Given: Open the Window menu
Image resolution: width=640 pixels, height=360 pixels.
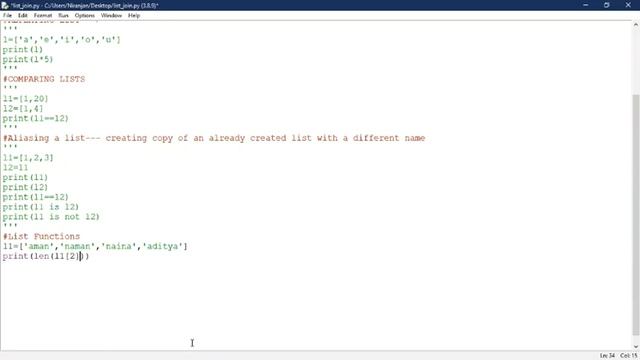Looking at the screenshot, I should coord(111,16).
